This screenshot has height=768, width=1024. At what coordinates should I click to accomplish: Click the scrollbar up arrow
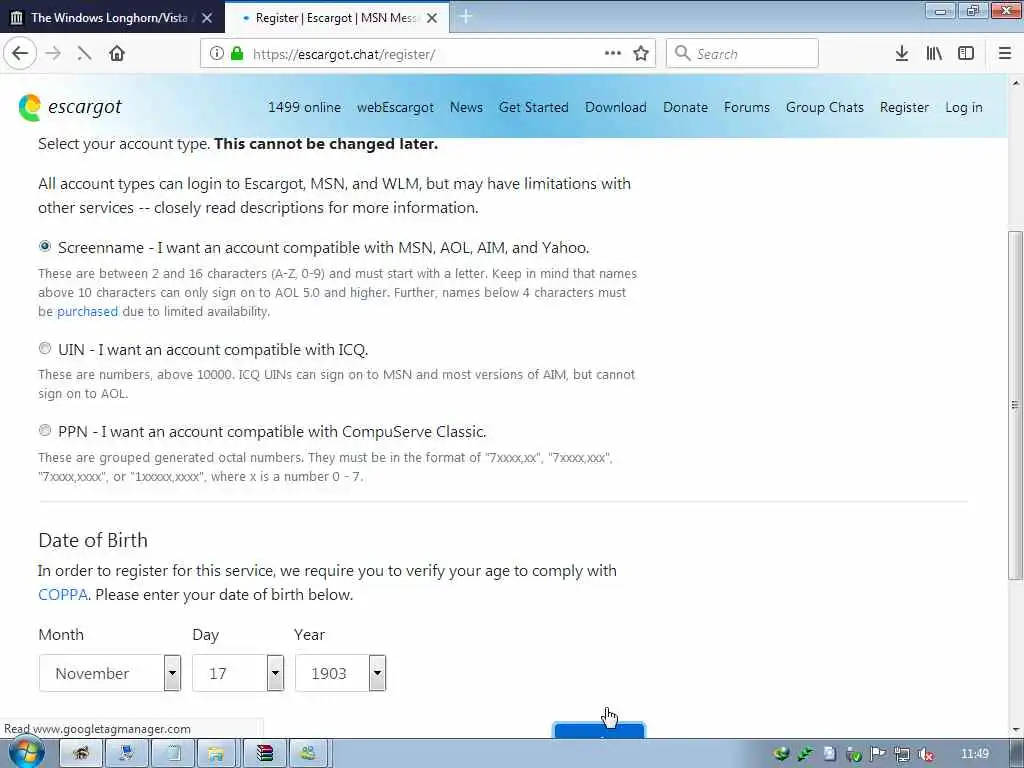click(1015, 83)
